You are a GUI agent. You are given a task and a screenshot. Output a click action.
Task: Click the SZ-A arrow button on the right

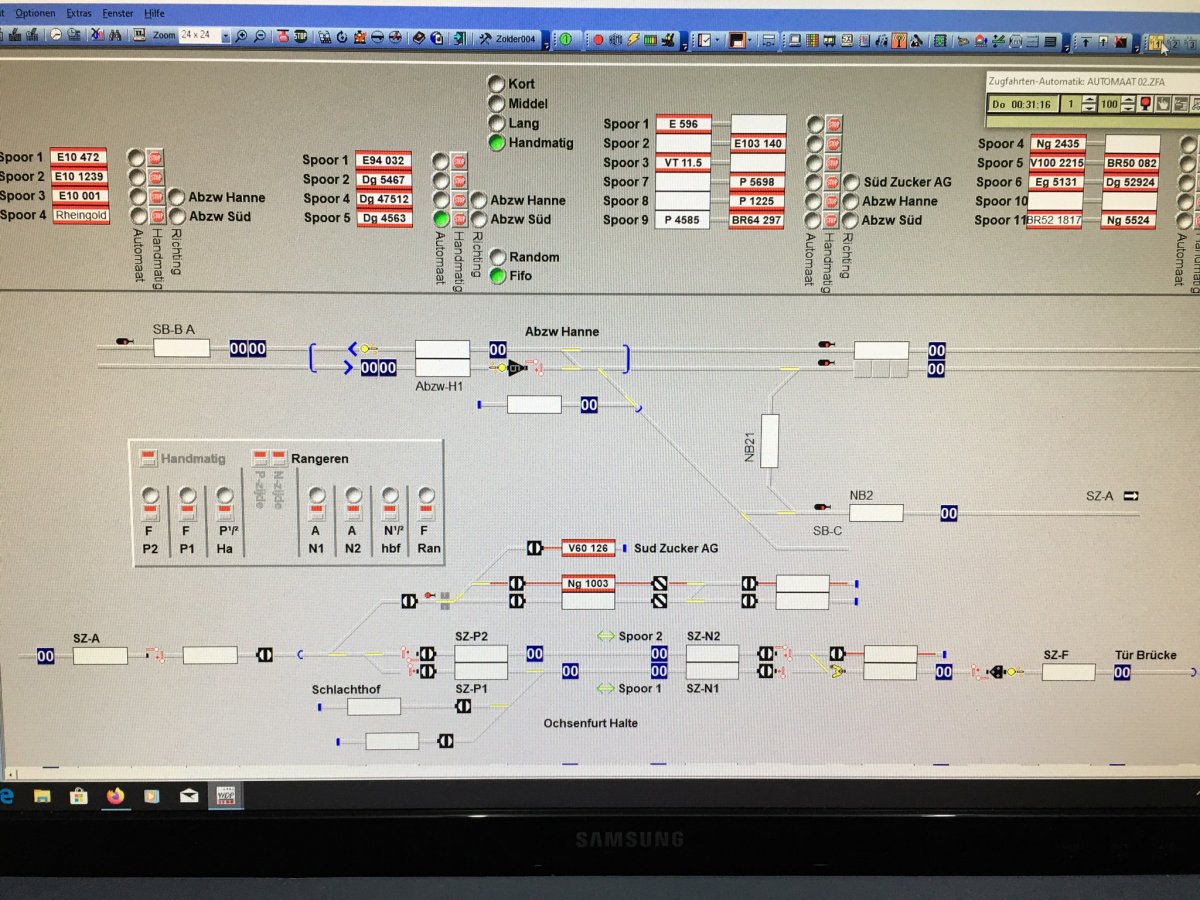[x=1132, y=496]
